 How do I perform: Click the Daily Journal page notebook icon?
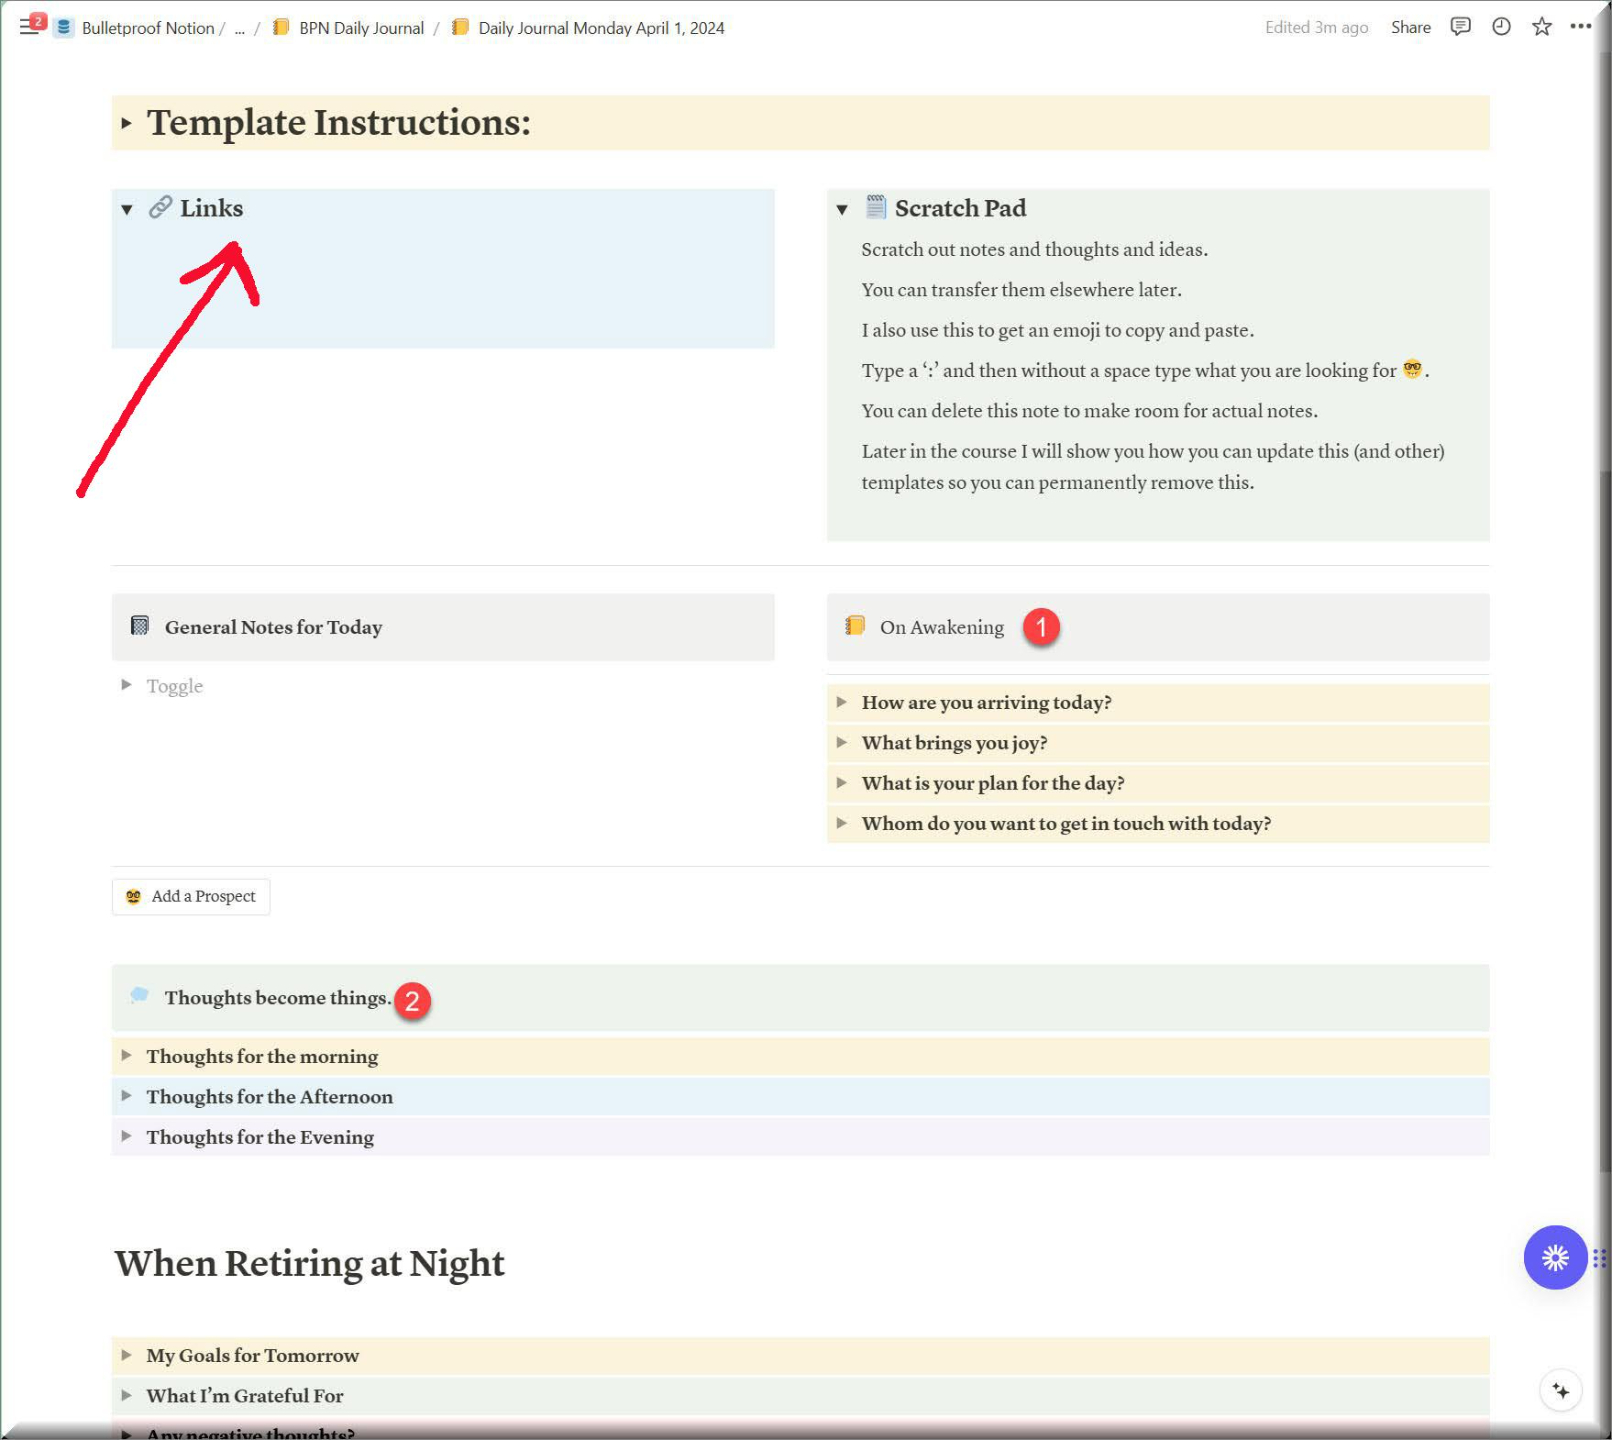460,27
